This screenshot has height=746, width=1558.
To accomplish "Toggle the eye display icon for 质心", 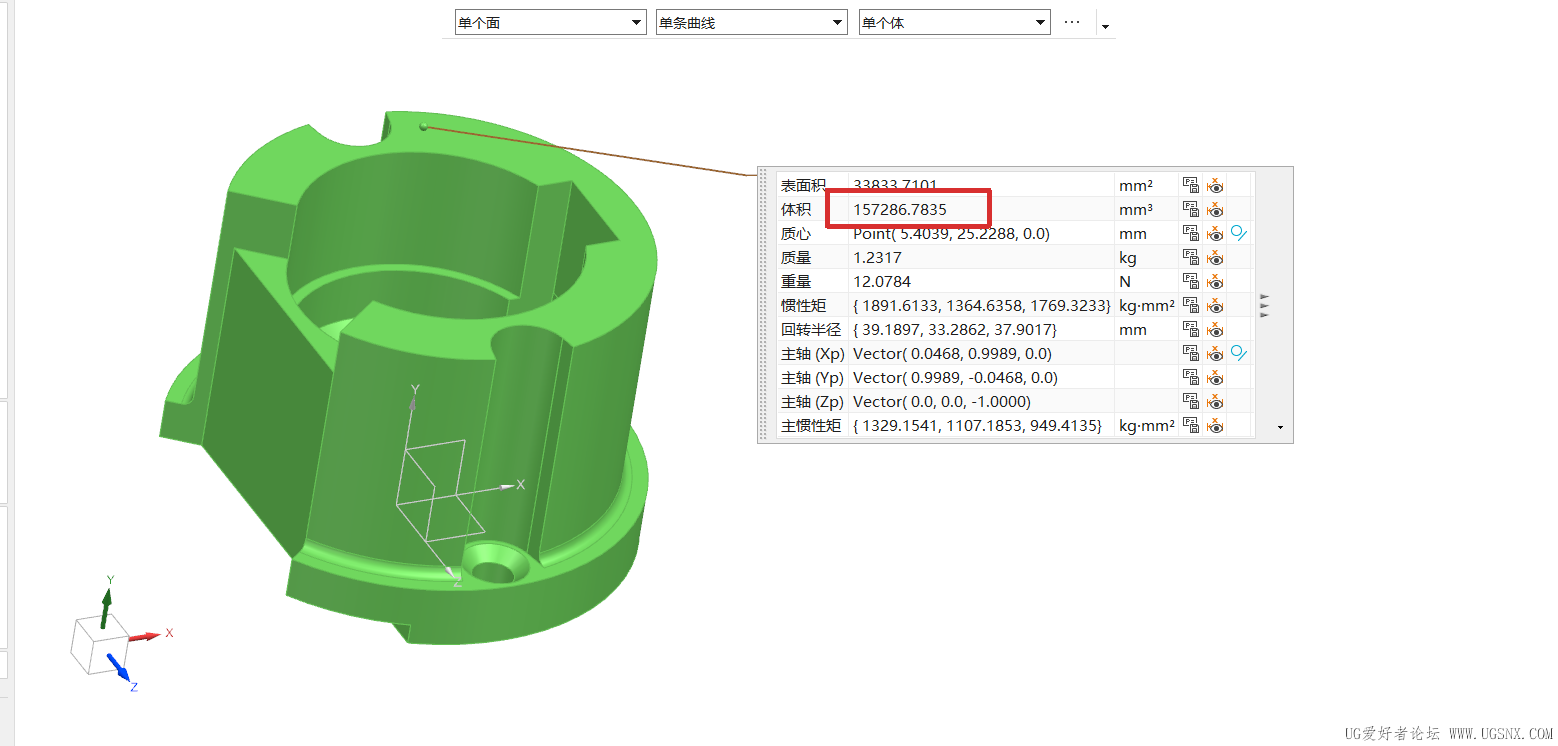I will click(1215, 233).
